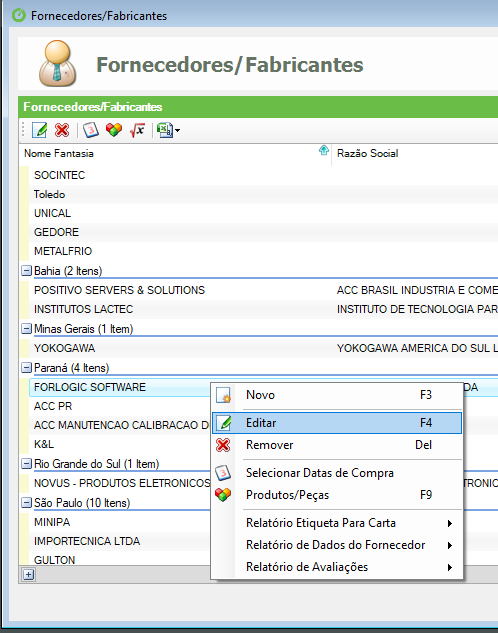Select the GULTON row

(x=119, y=559)
